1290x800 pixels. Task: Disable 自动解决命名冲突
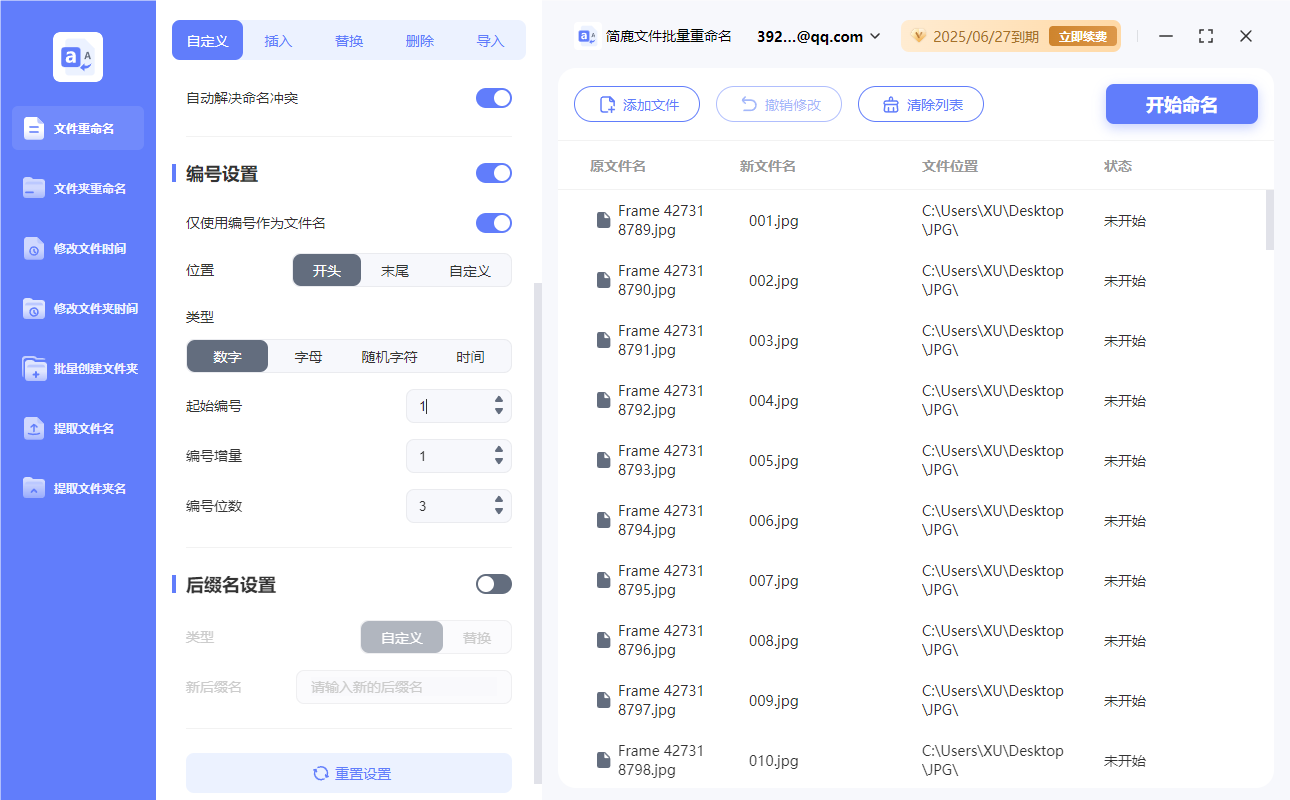pos(493,98)
